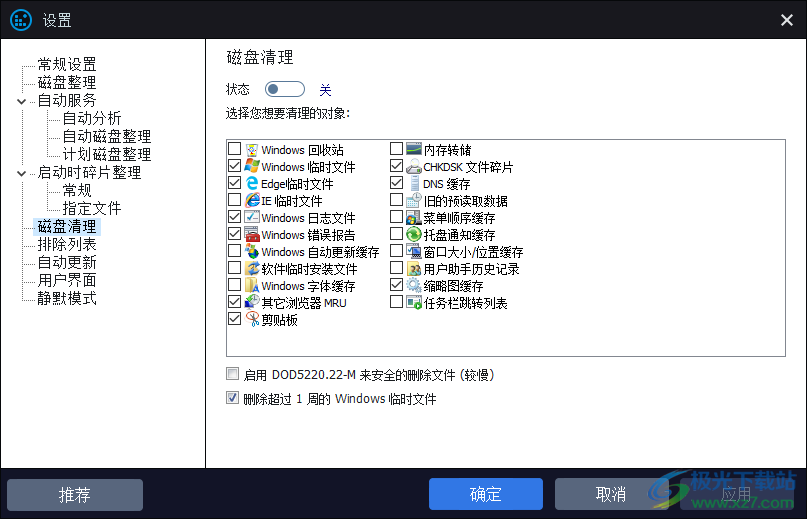Check the IE 临时文件 checkbox
Screen dimensions: 807x519
tap(234, 200)
